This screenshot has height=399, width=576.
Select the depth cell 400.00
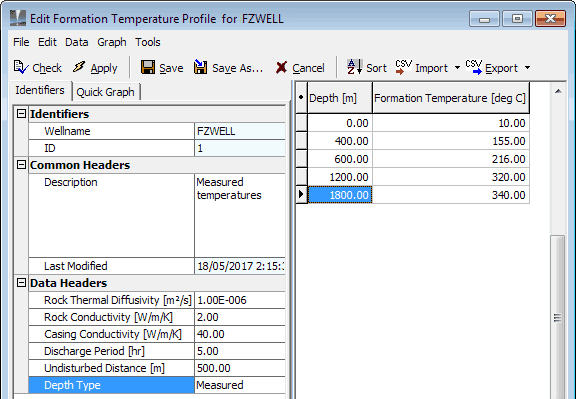340,141
